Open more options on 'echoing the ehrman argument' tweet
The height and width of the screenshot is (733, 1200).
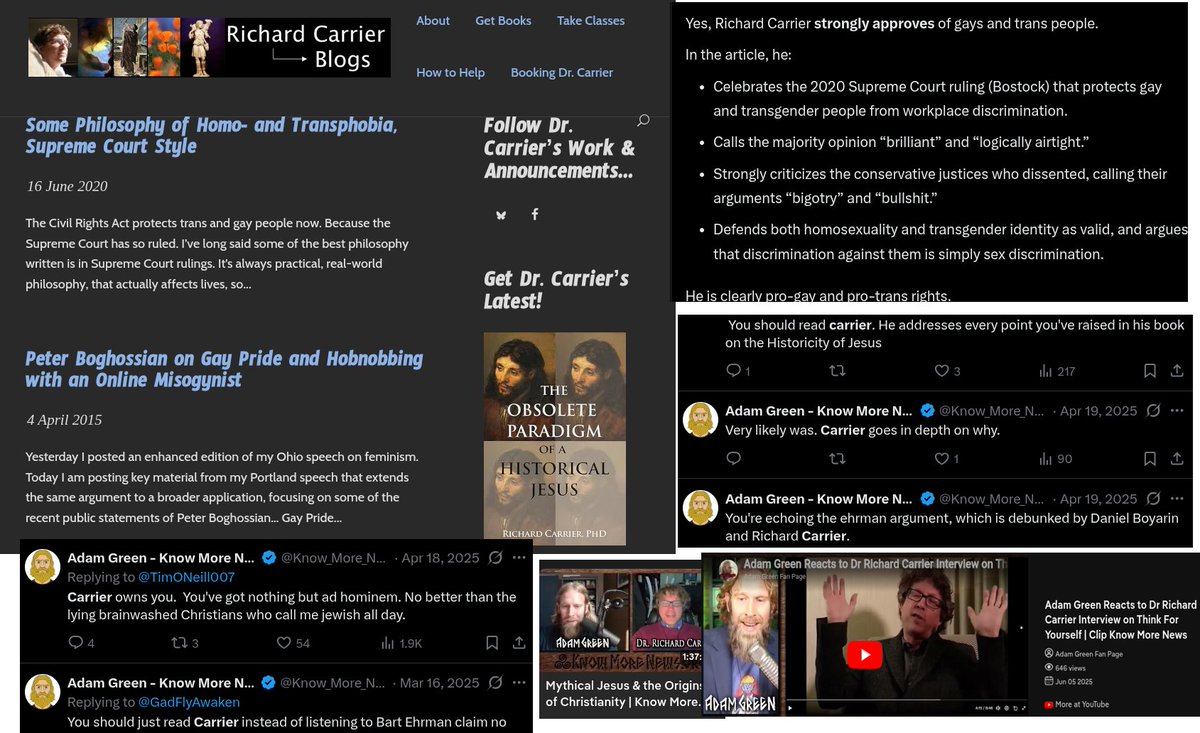click(x=1176, y=499)
